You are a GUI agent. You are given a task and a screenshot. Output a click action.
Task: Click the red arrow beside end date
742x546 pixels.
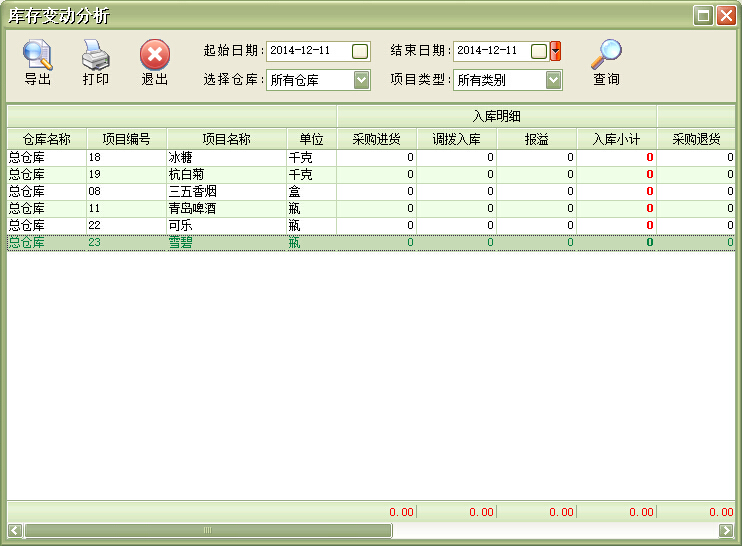click(x=556, y=51)
